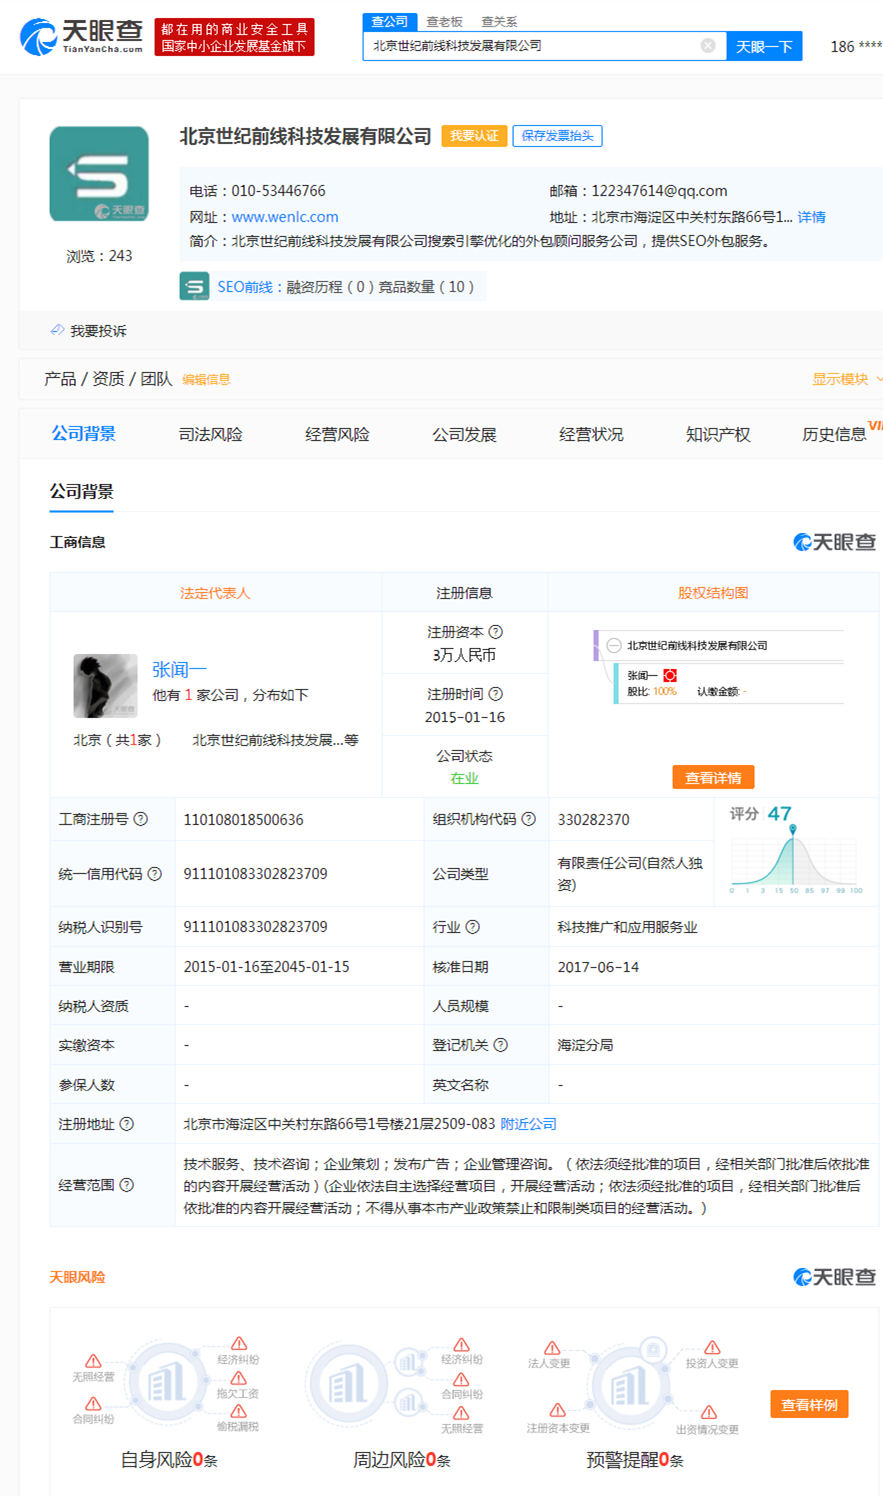
Task: Select organization code 330282370
Action: coord(593,819)
